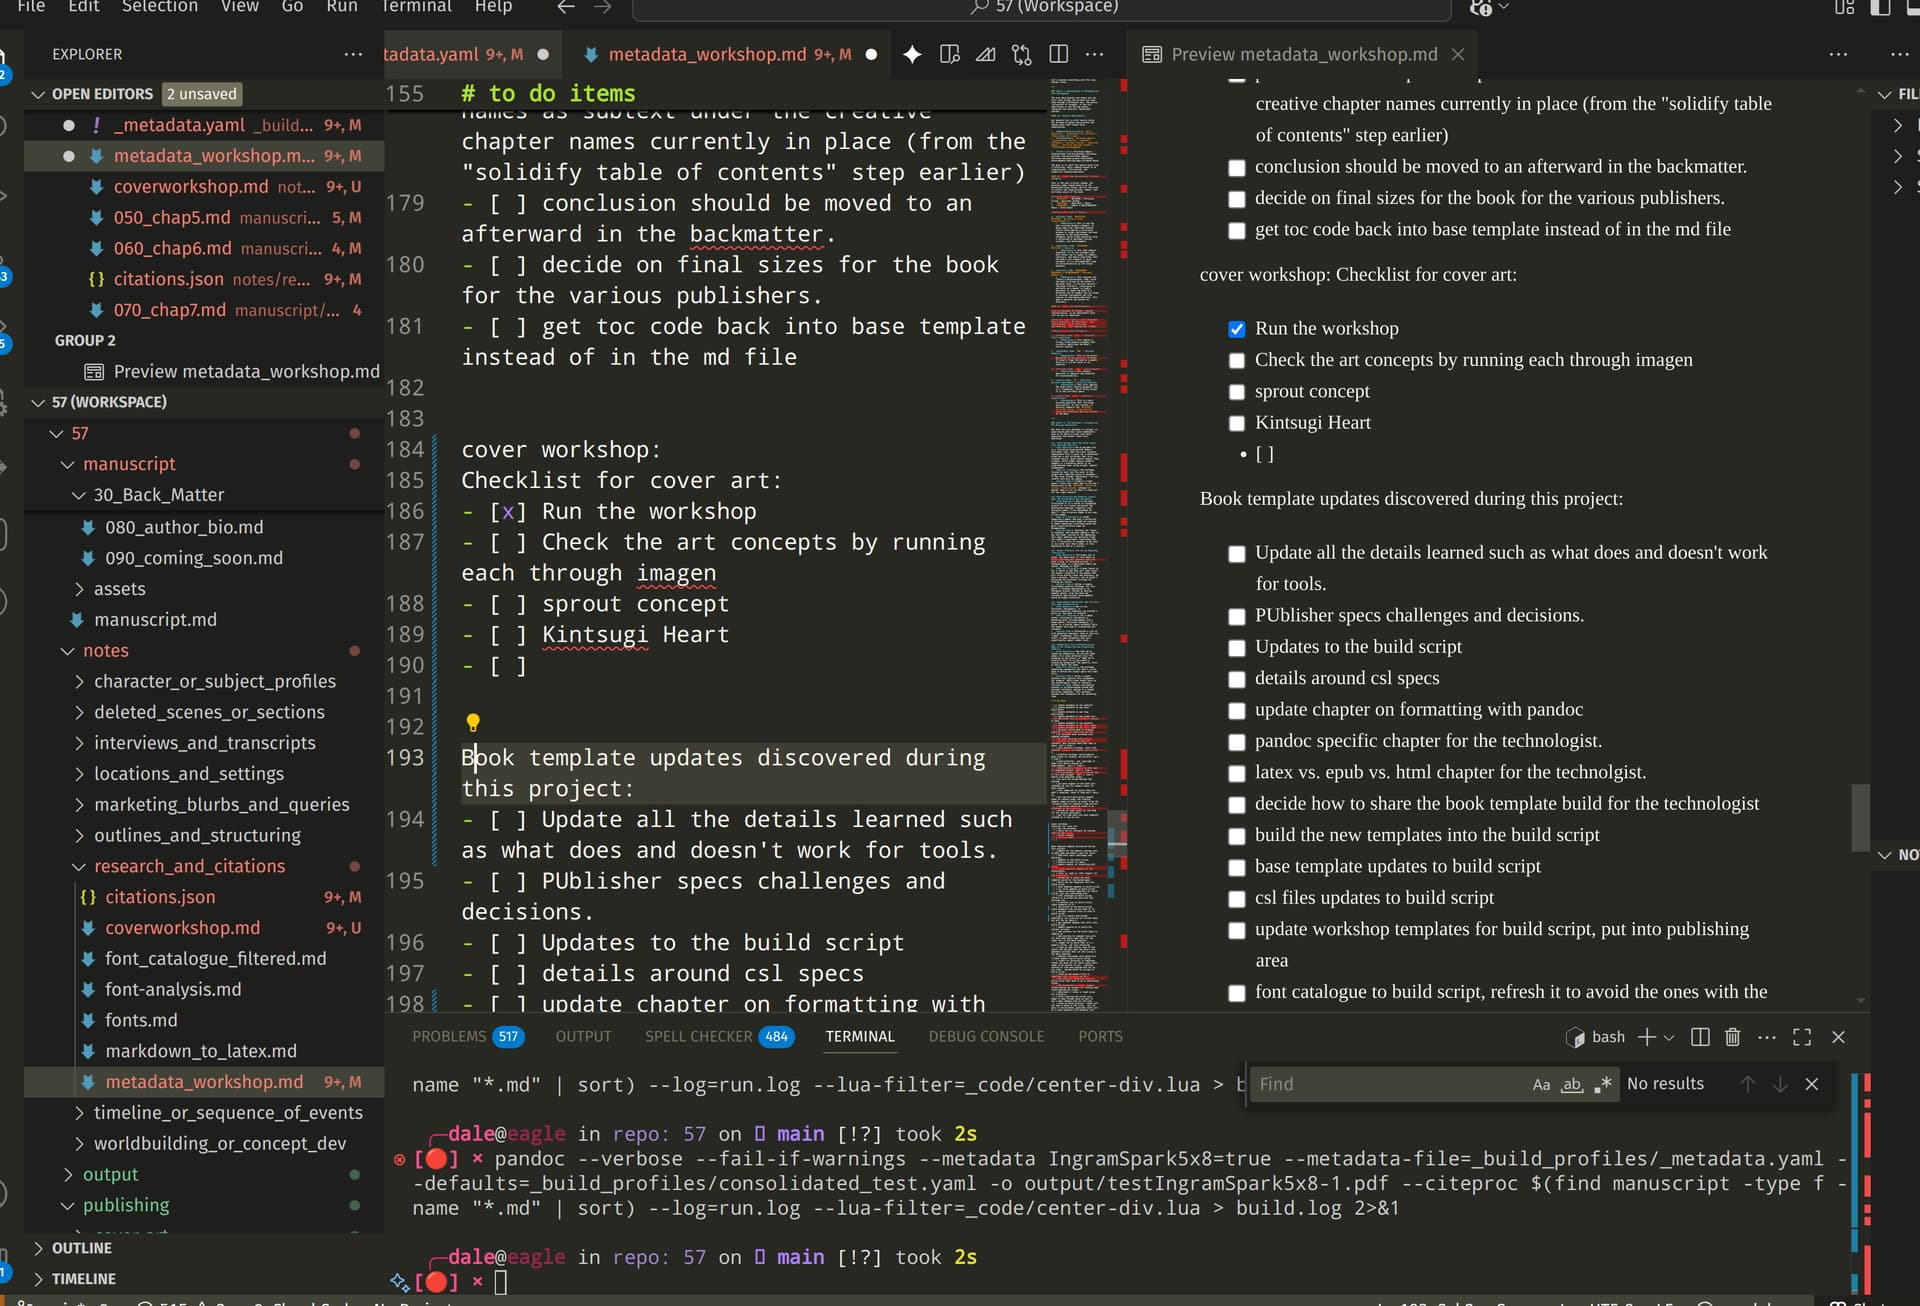Collapse the Open Editors section
The image size is (1920, 1306).
pyautogui.click(x=38, y=94)
